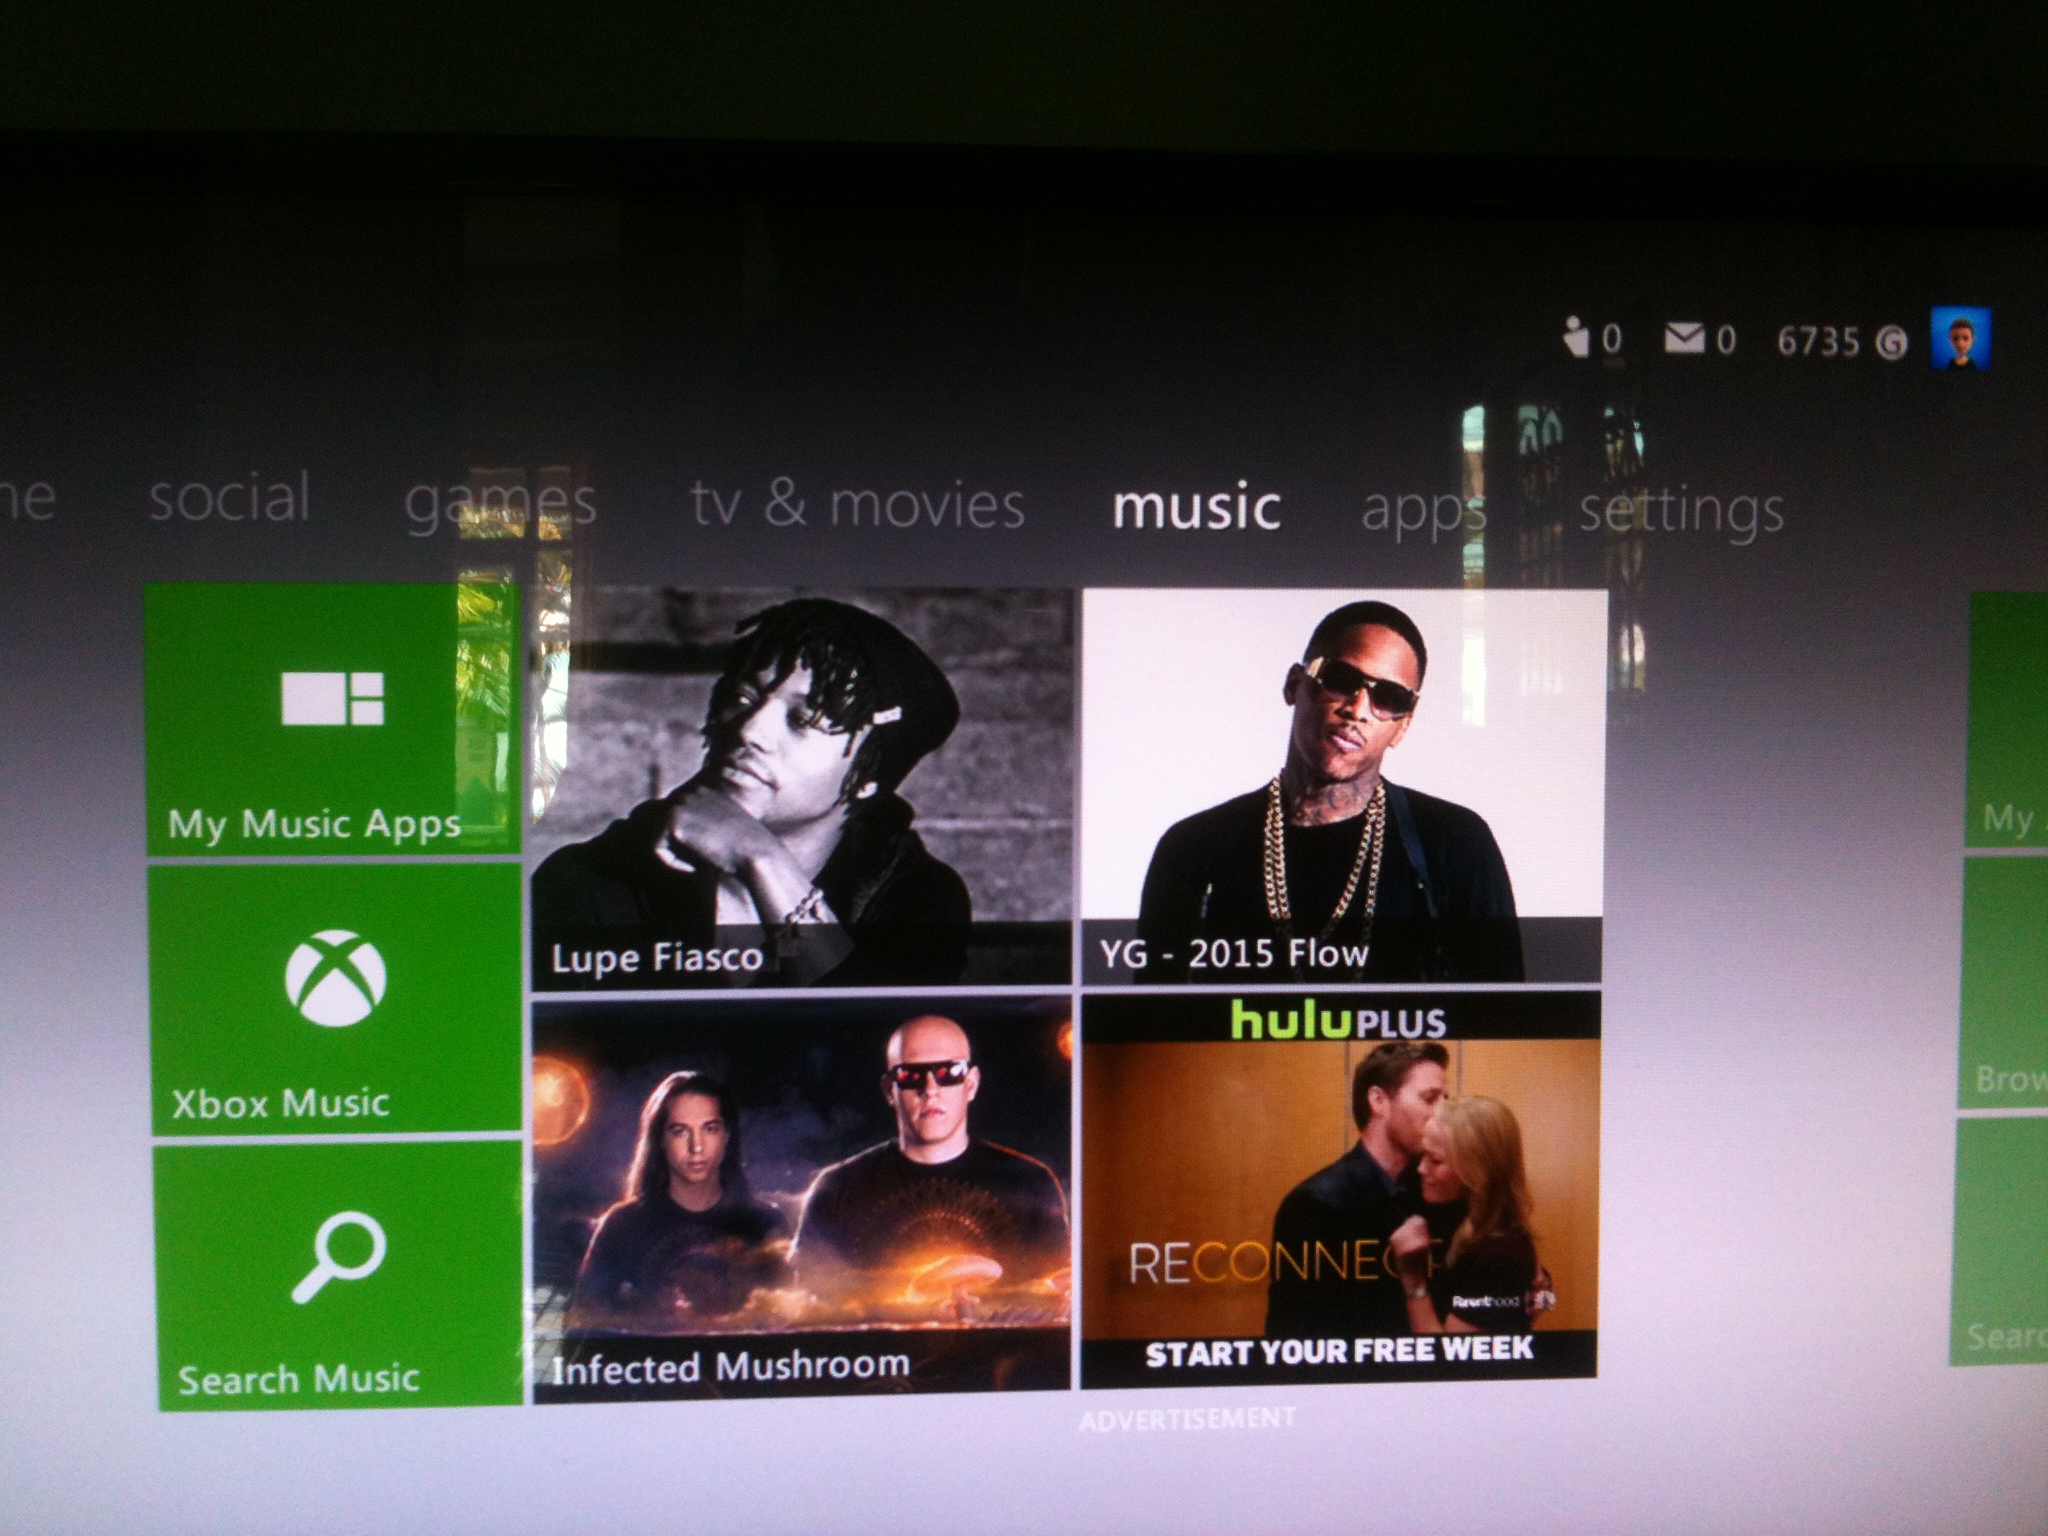This screenshot has width=2048, height=1536.
Task: Switch to the social tab
Action: pos(230,499)
